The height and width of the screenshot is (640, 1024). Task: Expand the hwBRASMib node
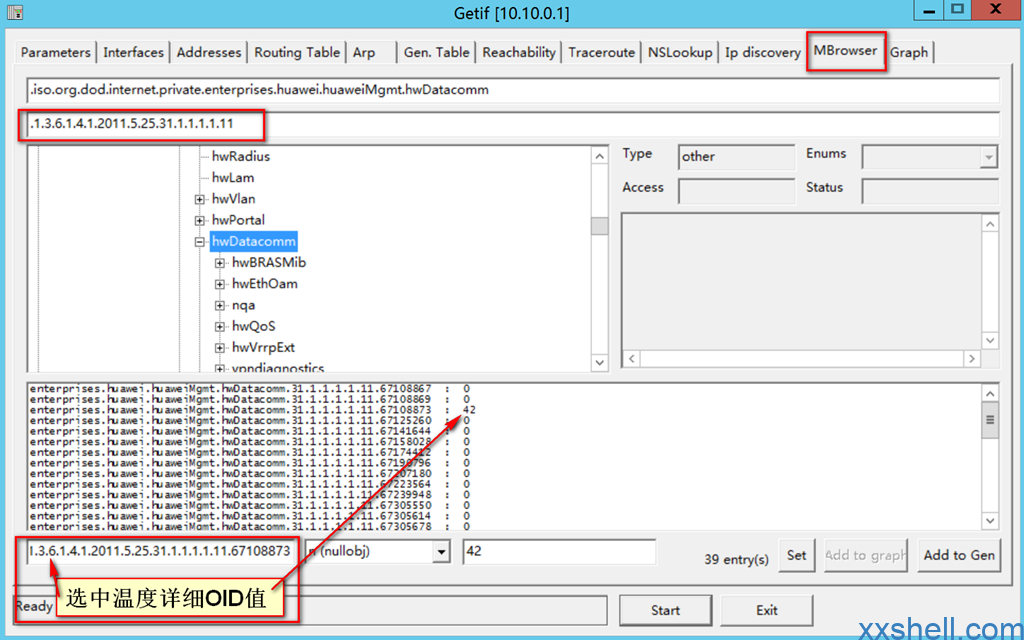coord(220,263)
